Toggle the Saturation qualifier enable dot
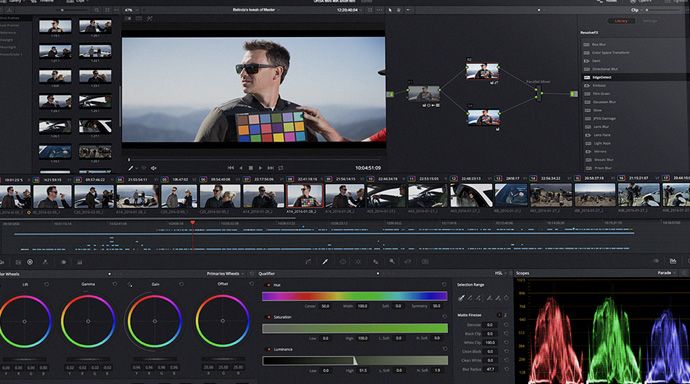 click(268, 317)
